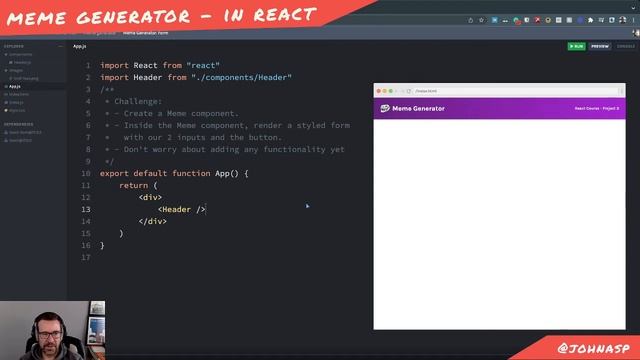Open Header.js in the file tree
Image resolution: width=640 pixels, height=360 pixels.
point(20,62)
